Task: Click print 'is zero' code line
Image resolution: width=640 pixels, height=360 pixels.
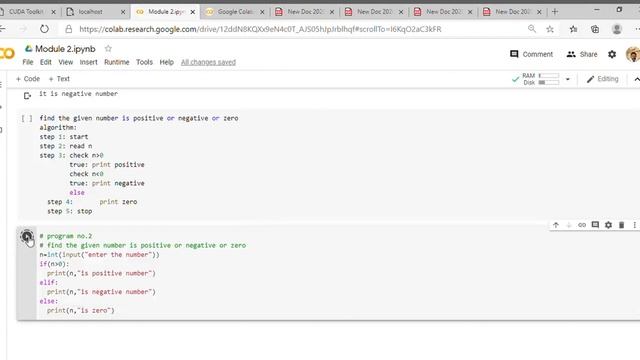Action: click(81, 310)
